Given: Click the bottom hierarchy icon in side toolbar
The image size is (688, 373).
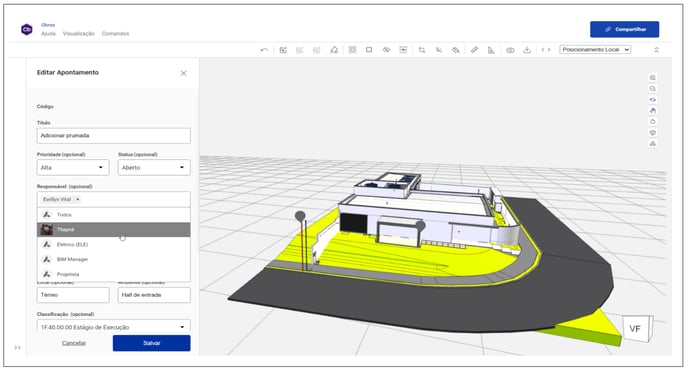Looking at the screenshot, I should [x=652, y=144].
